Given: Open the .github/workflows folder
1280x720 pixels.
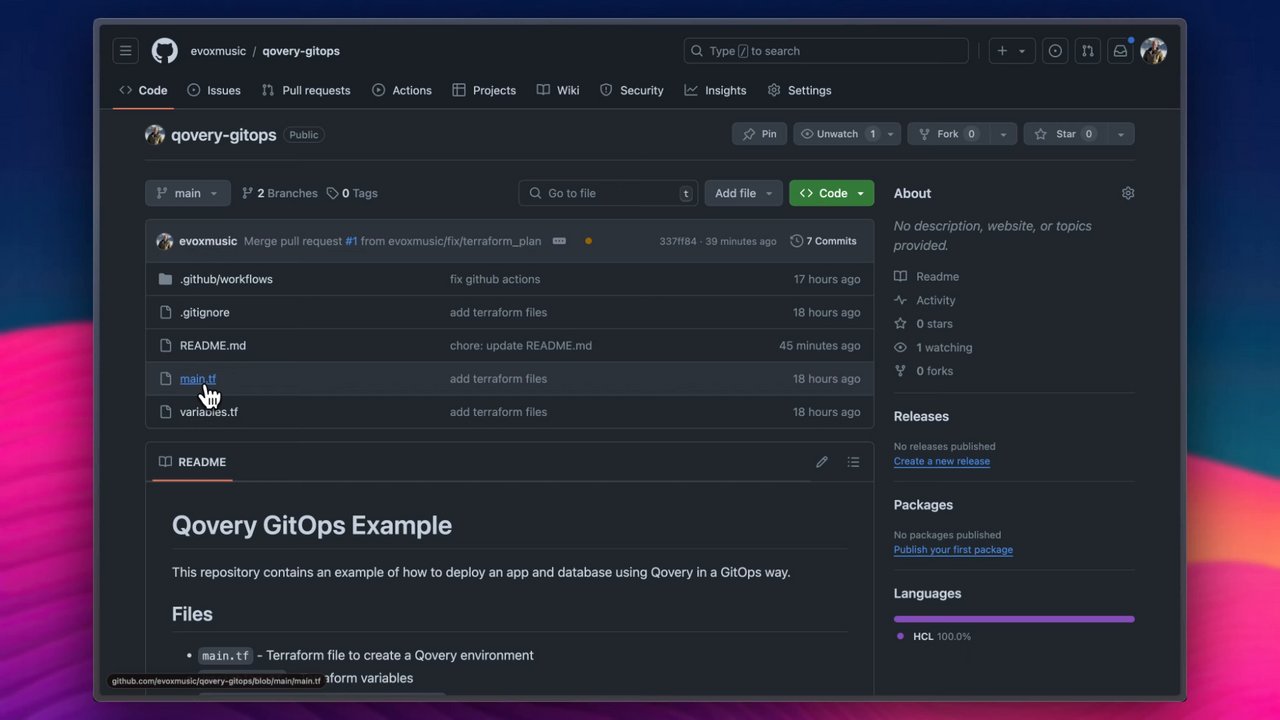Looking at the screenshot, I should click(226, 279).
